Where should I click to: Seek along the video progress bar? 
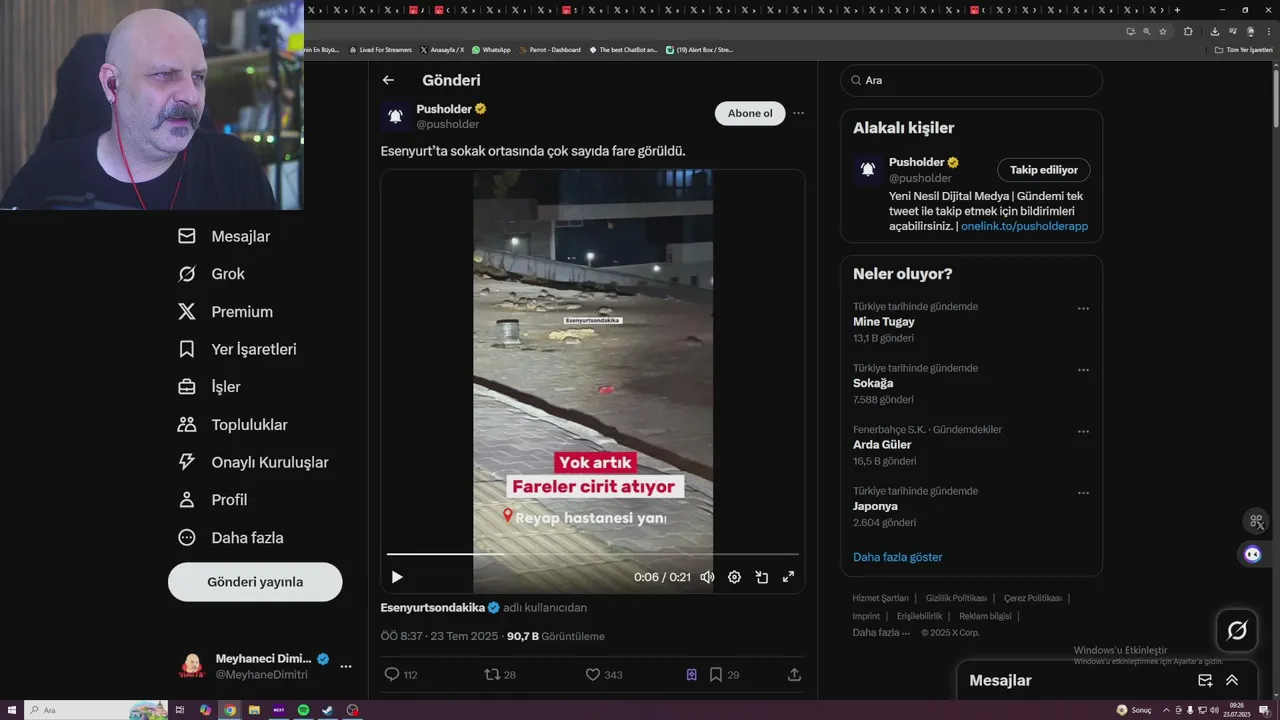[593, 554]
